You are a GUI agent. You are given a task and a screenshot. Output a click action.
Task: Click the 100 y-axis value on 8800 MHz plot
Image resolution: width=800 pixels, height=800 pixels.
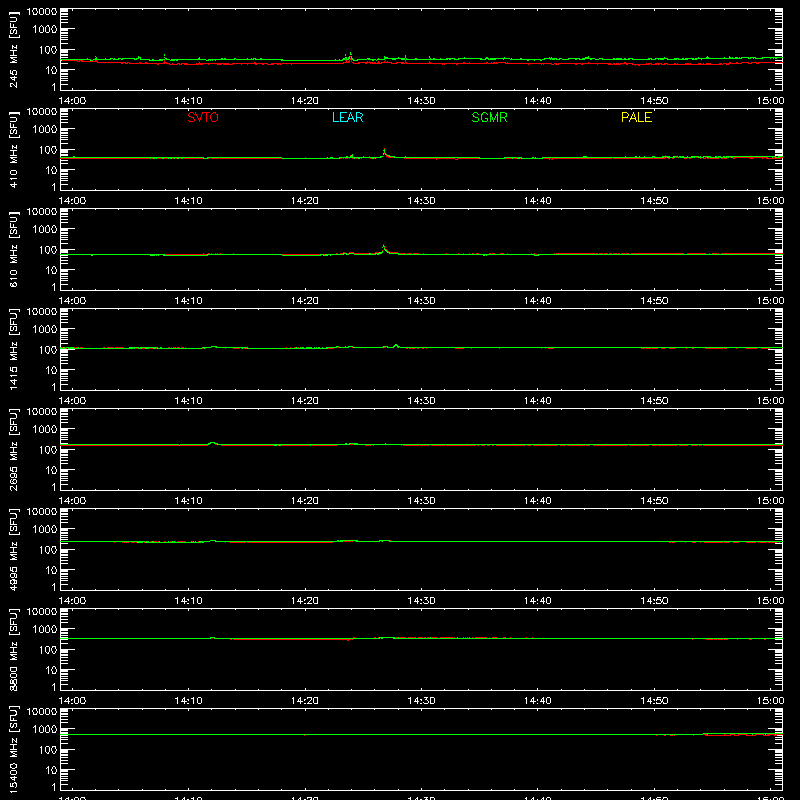pos(48,650)
